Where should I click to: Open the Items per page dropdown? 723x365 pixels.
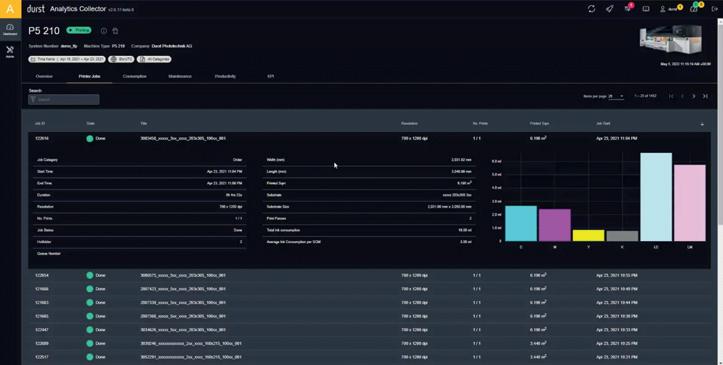616,96
